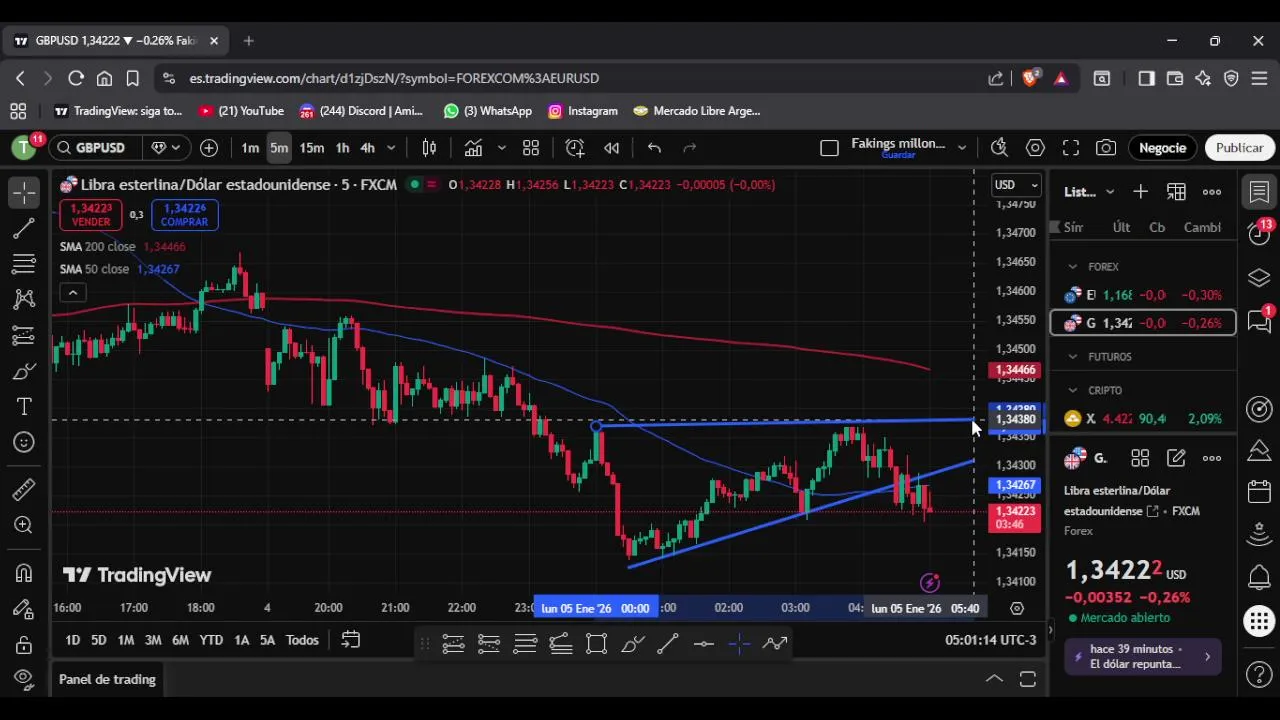Open the go-to-date calendar icon
Screen dimensions: 1280x720
click(x=351, y=640)
